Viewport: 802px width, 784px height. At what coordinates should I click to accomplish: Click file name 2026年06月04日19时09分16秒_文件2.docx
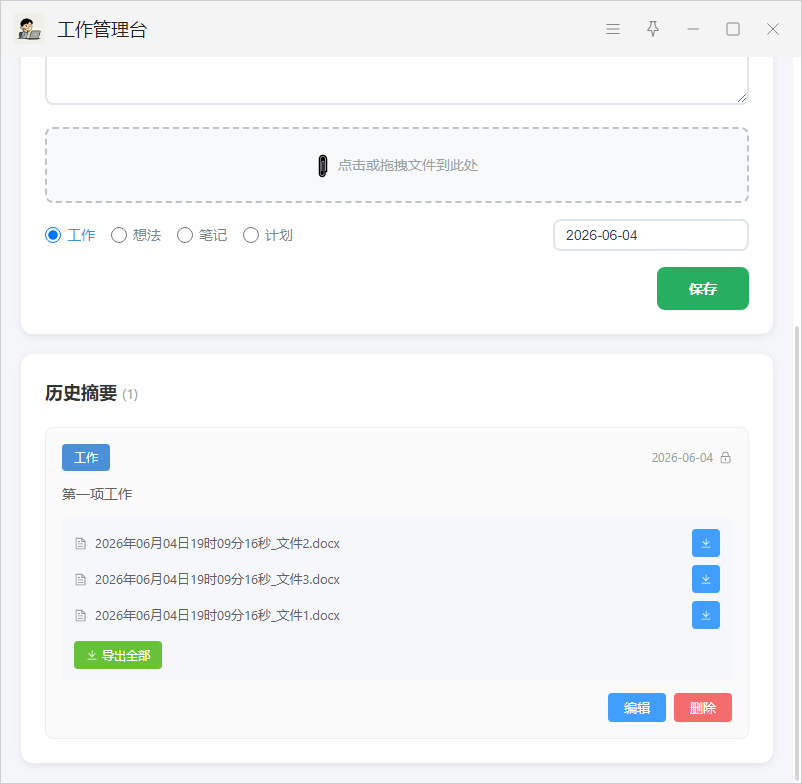point(217,543)
